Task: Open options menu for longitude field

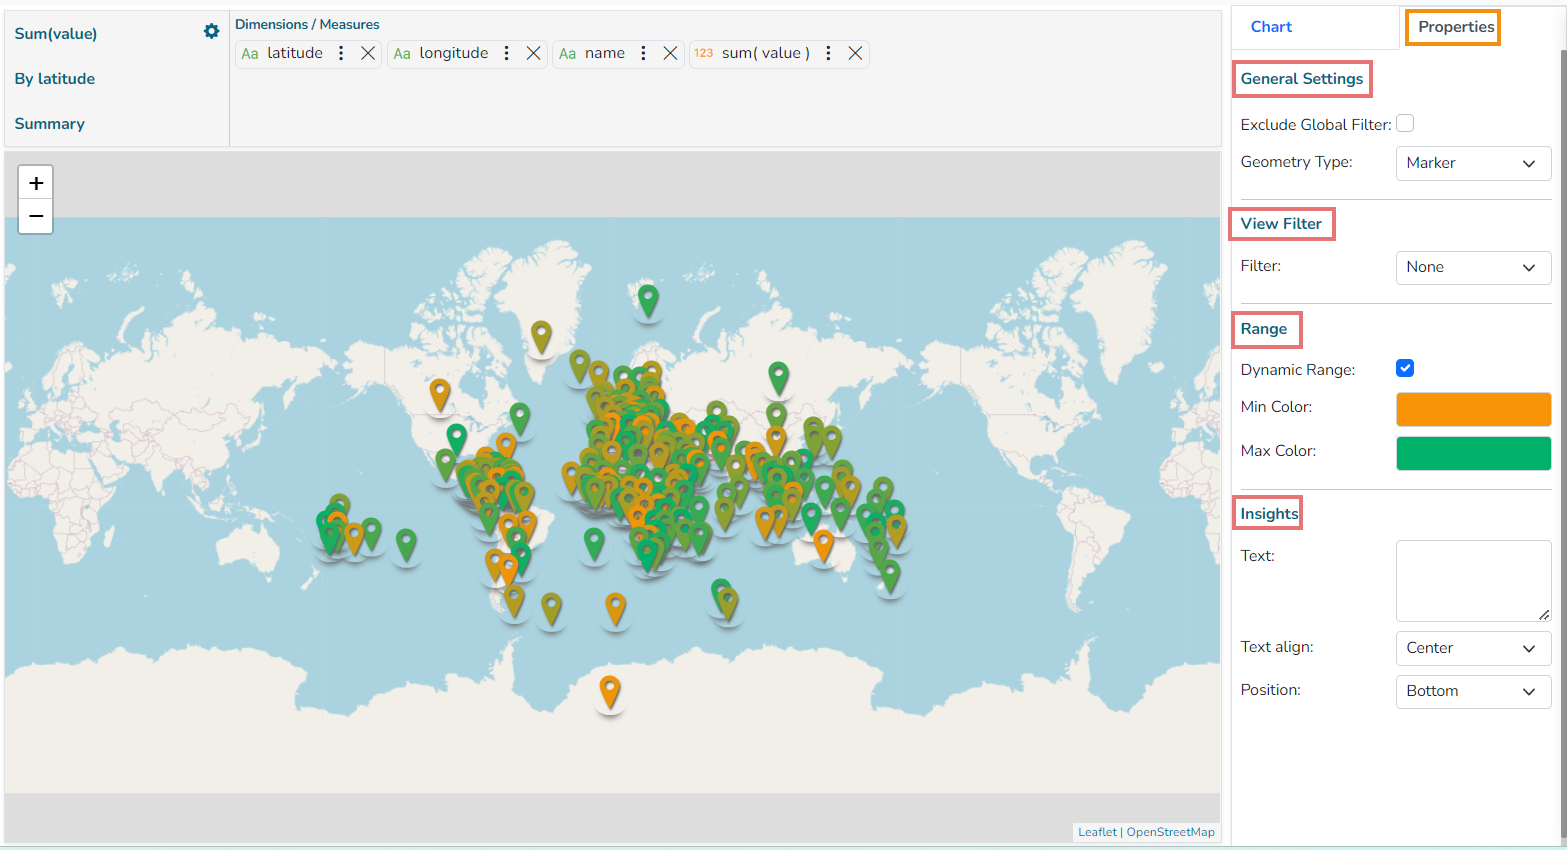Action: pos(507,53)
